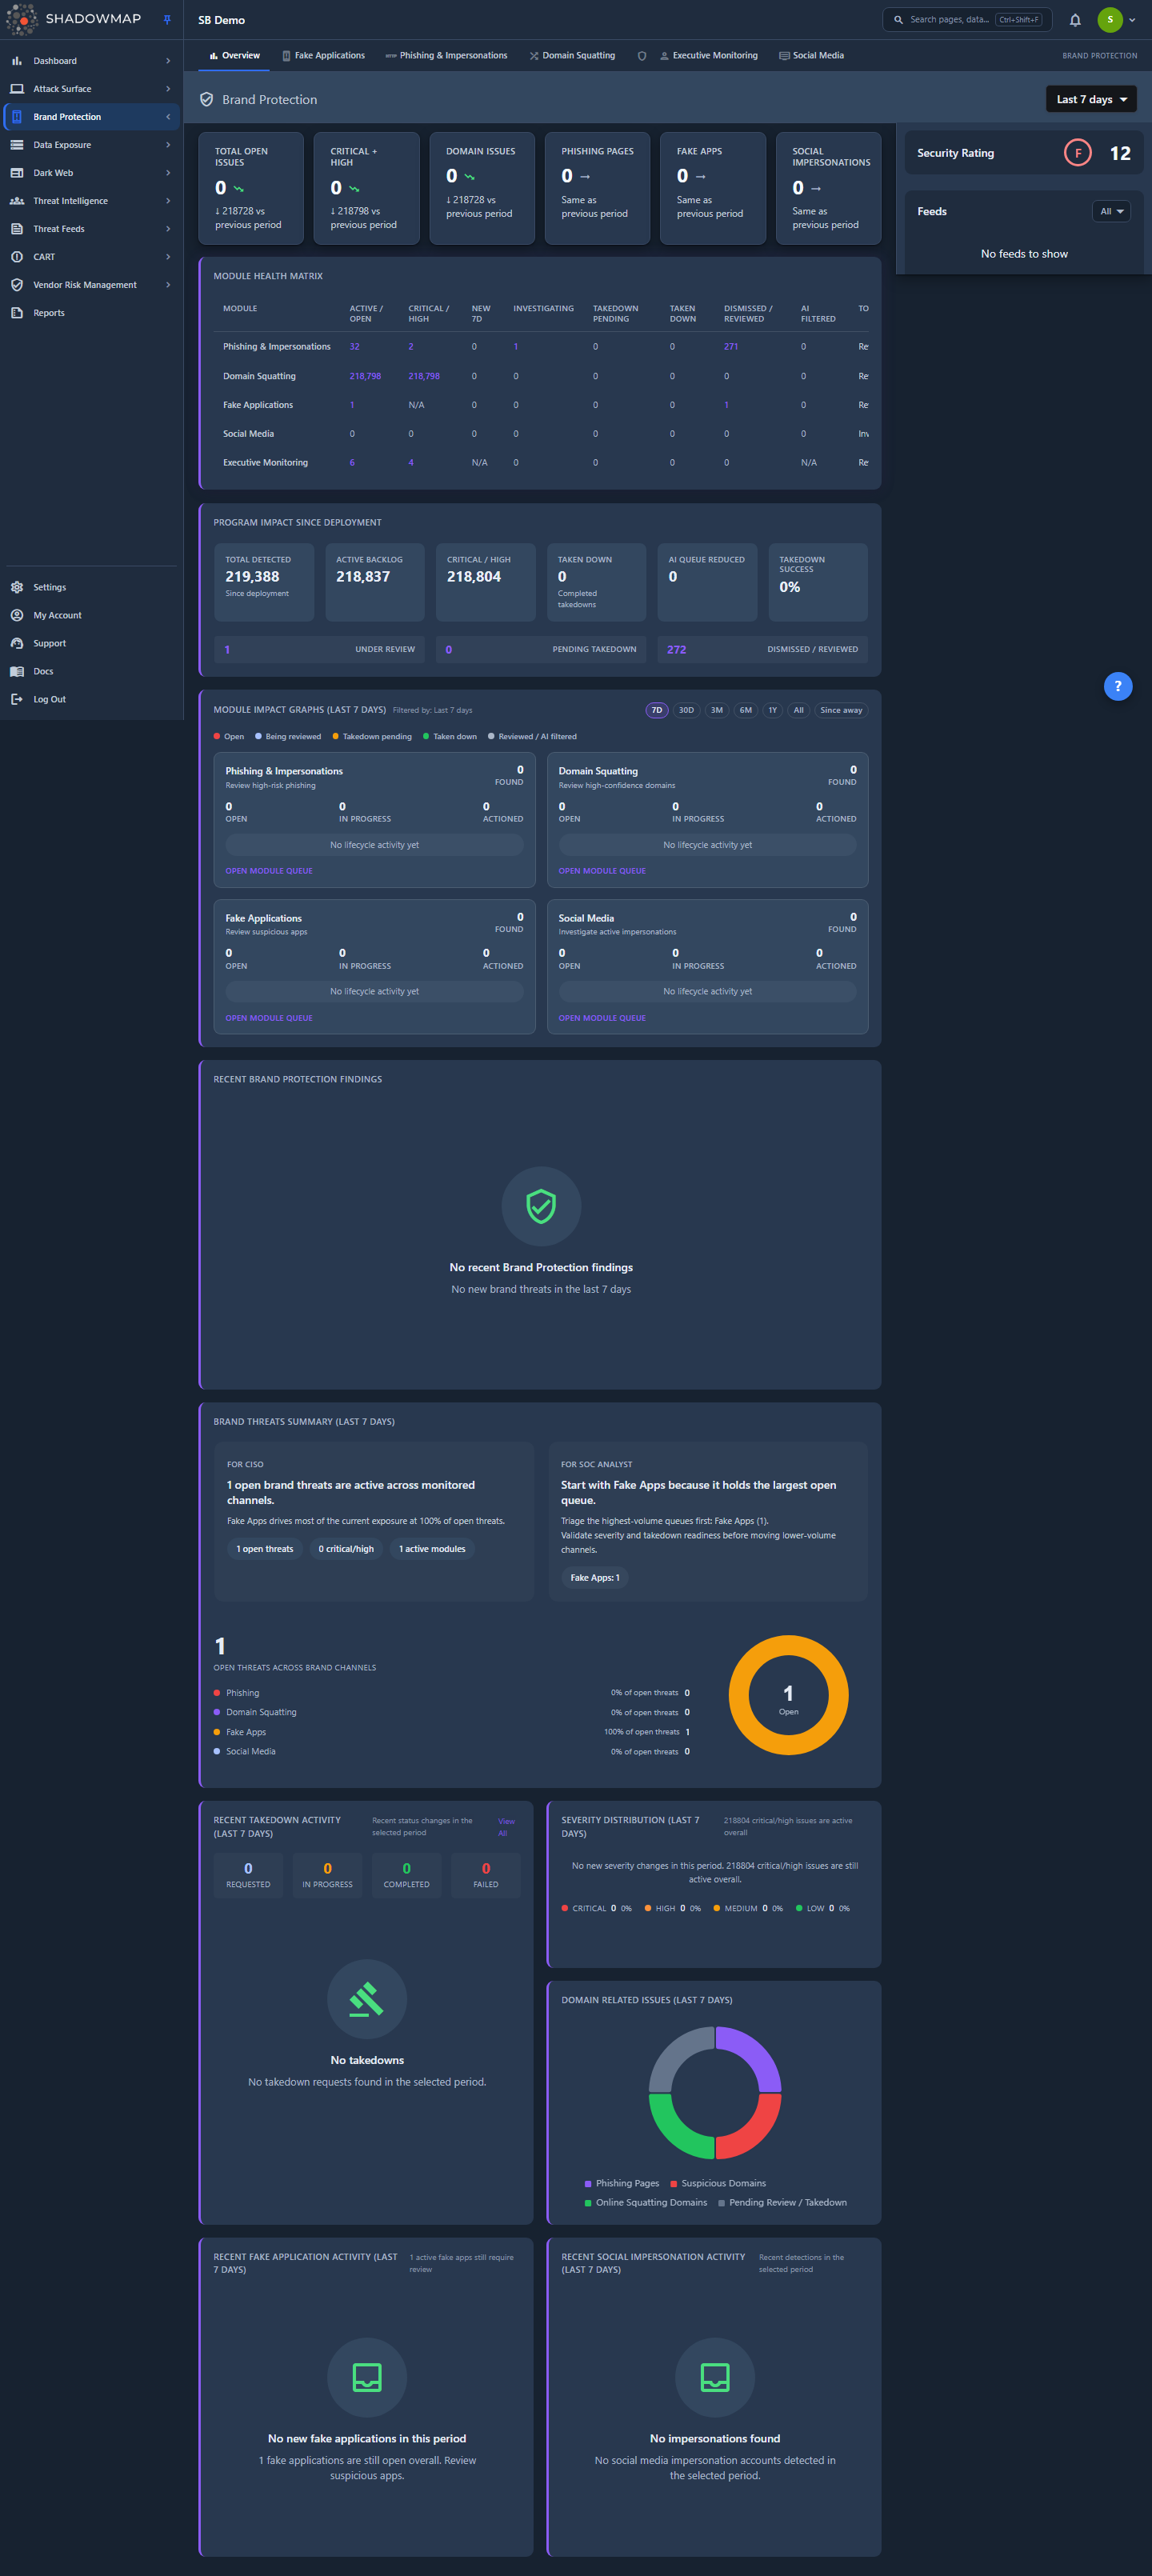This screenshot has height=2576, width=1152.
Task: Select the 1Y time range pill
Action: point(772,710)
